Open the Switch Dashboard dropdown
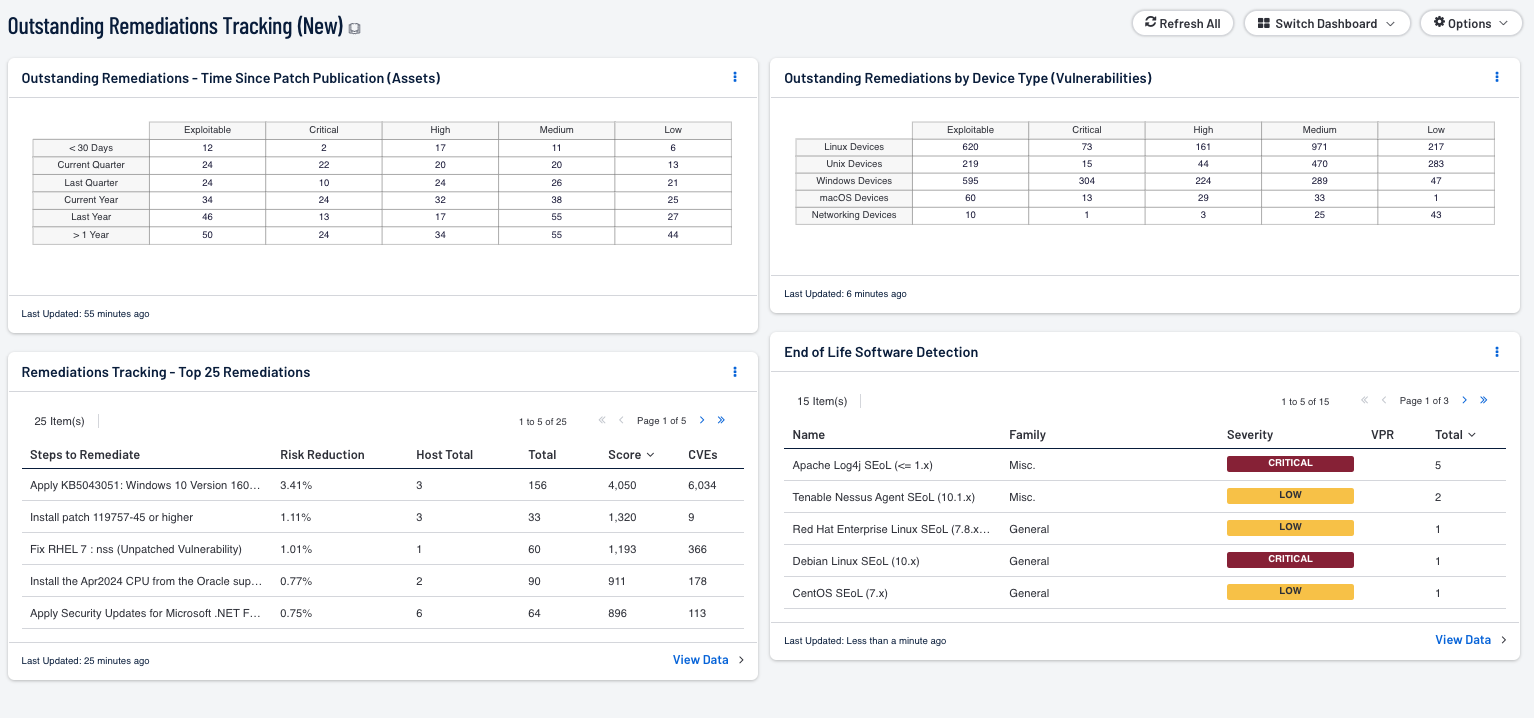Image resolution: width=1534 pixels, height=718 pixels. click(x=1327, y=23)
